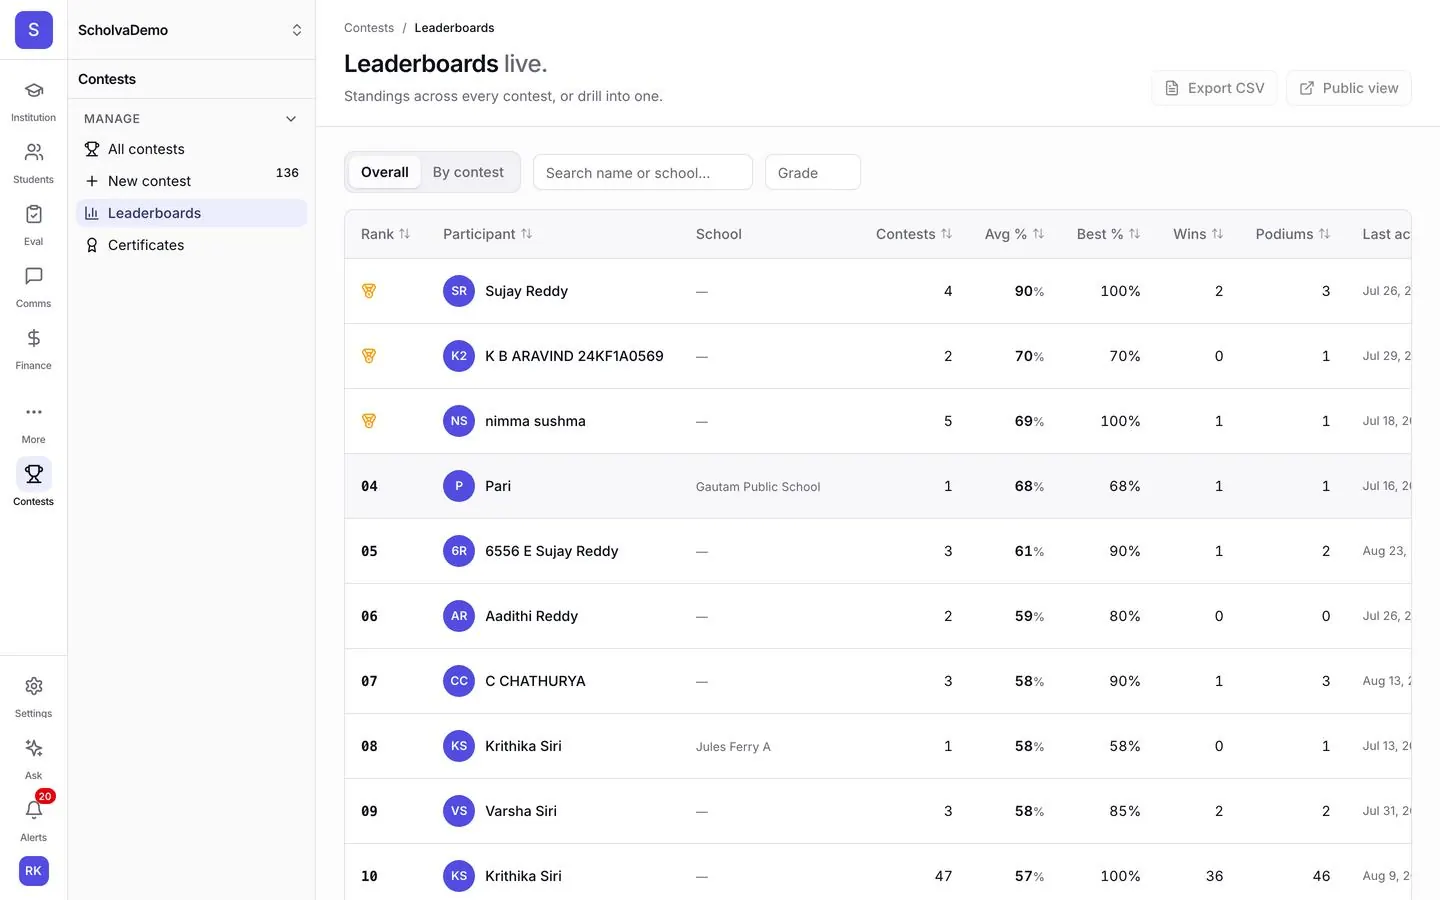Sort by Participant column

(487, 234)
